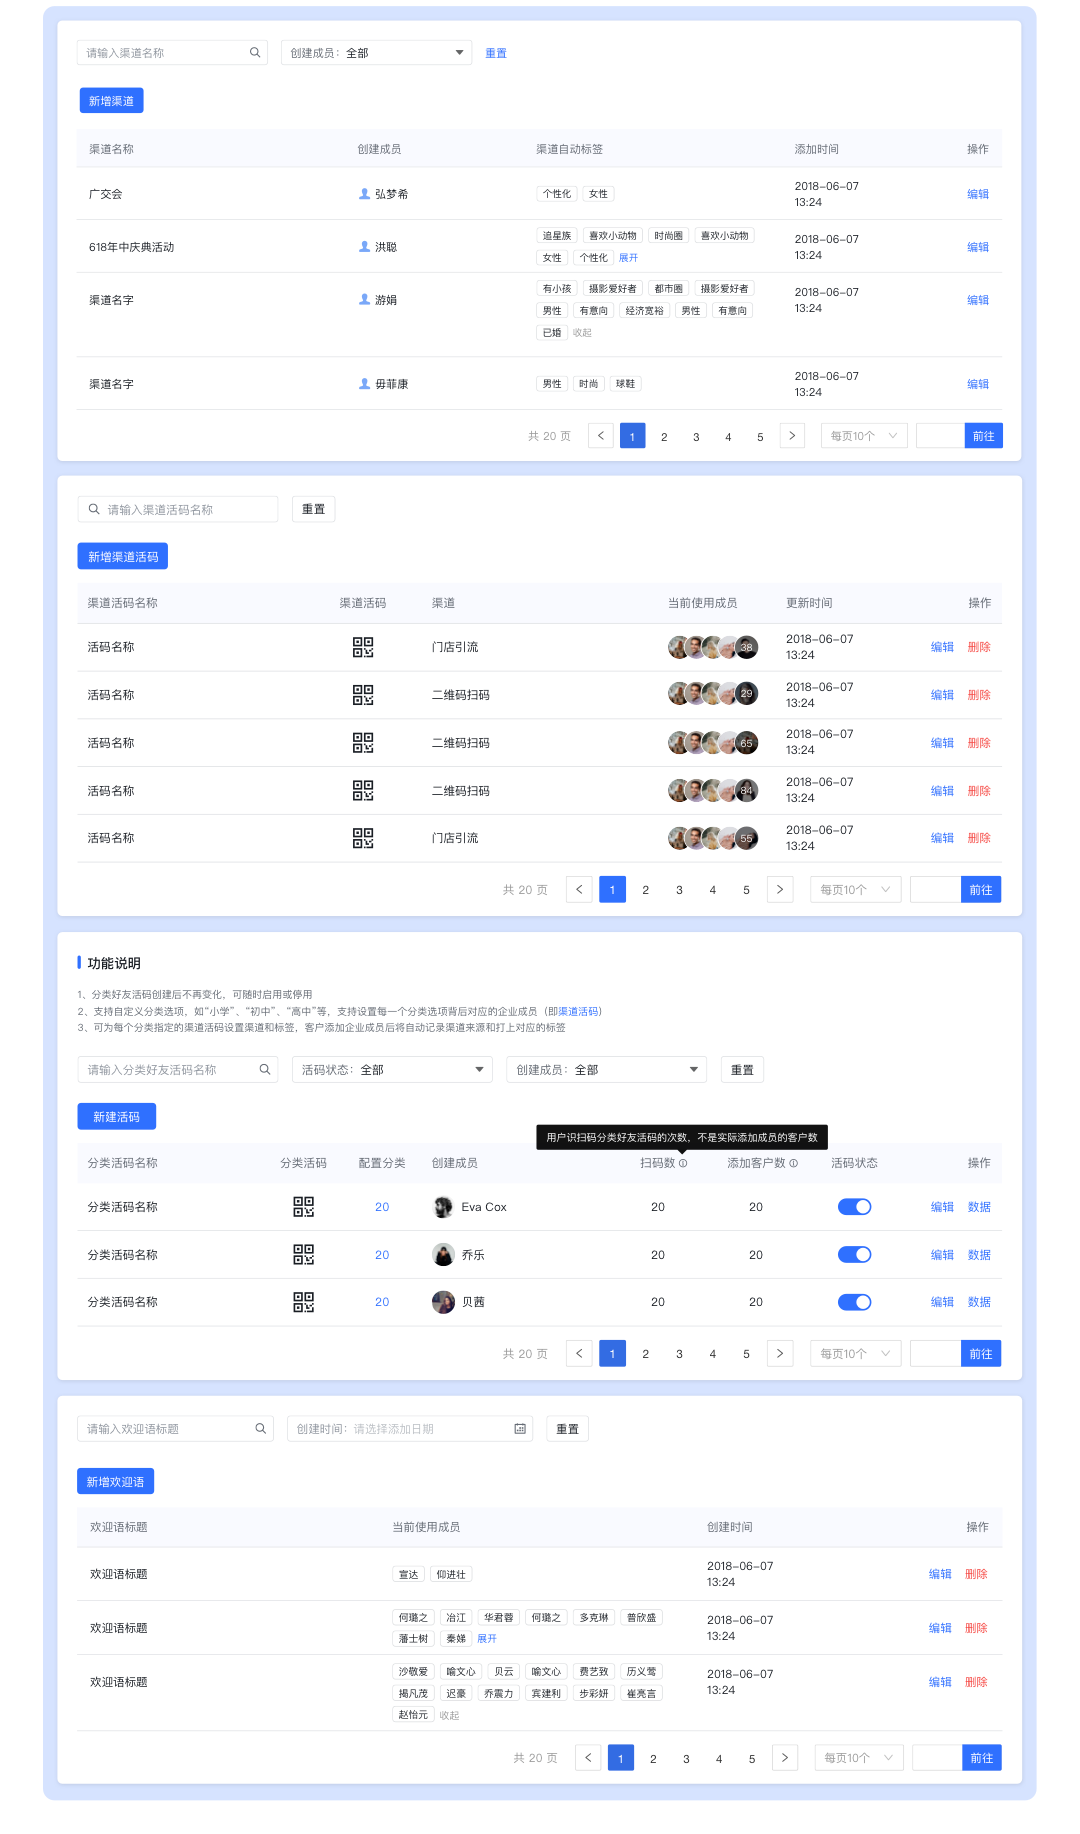Screen dimensions: 1080x1834
Task: Expand the 活码状态 filter dropdown
Action: pyautogui.click(x=392, y=1070)
